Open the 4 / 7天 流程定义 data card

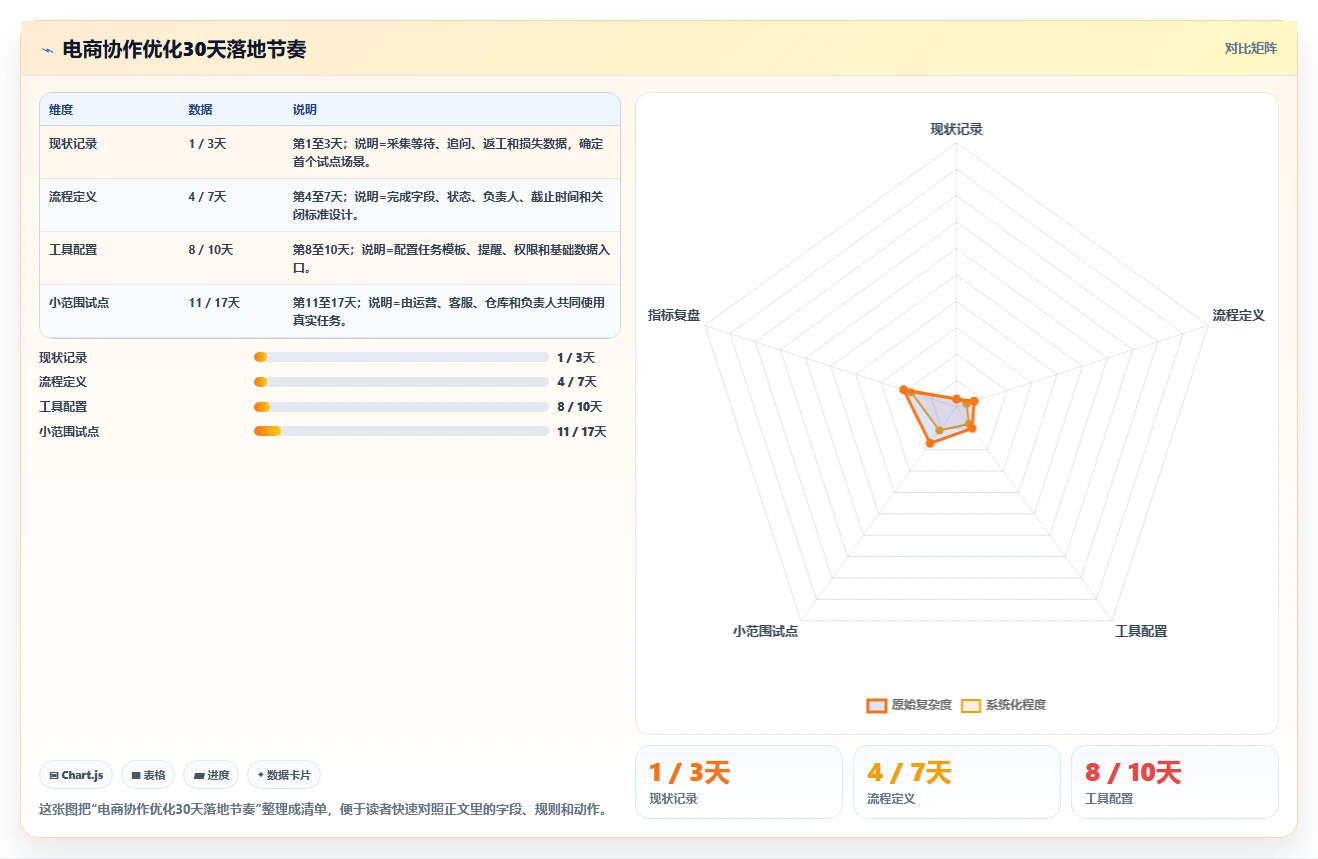957,782
